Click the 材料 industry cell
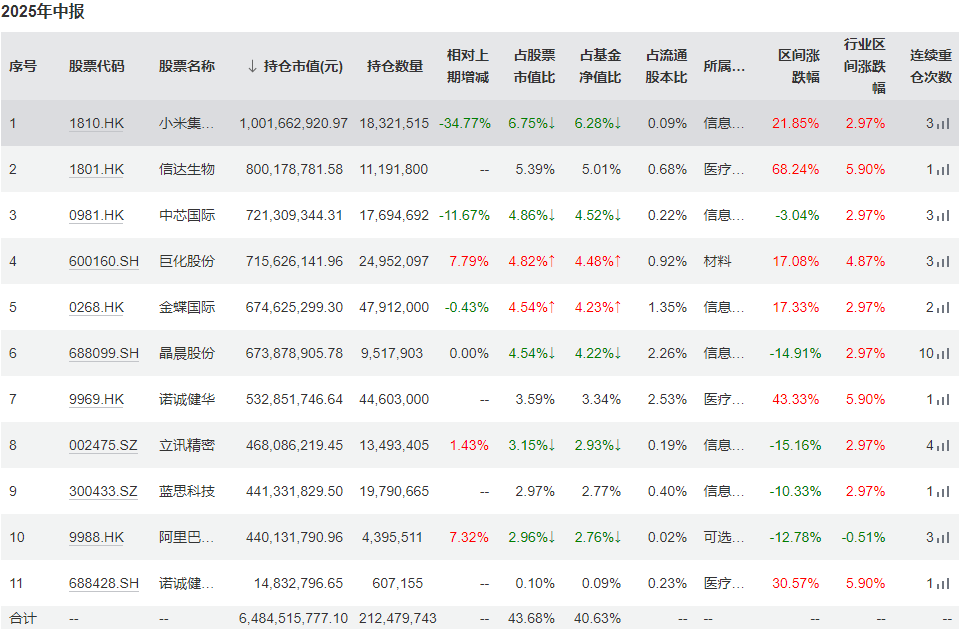The width and height of the screenshot is (959, 629). [717, 261]
